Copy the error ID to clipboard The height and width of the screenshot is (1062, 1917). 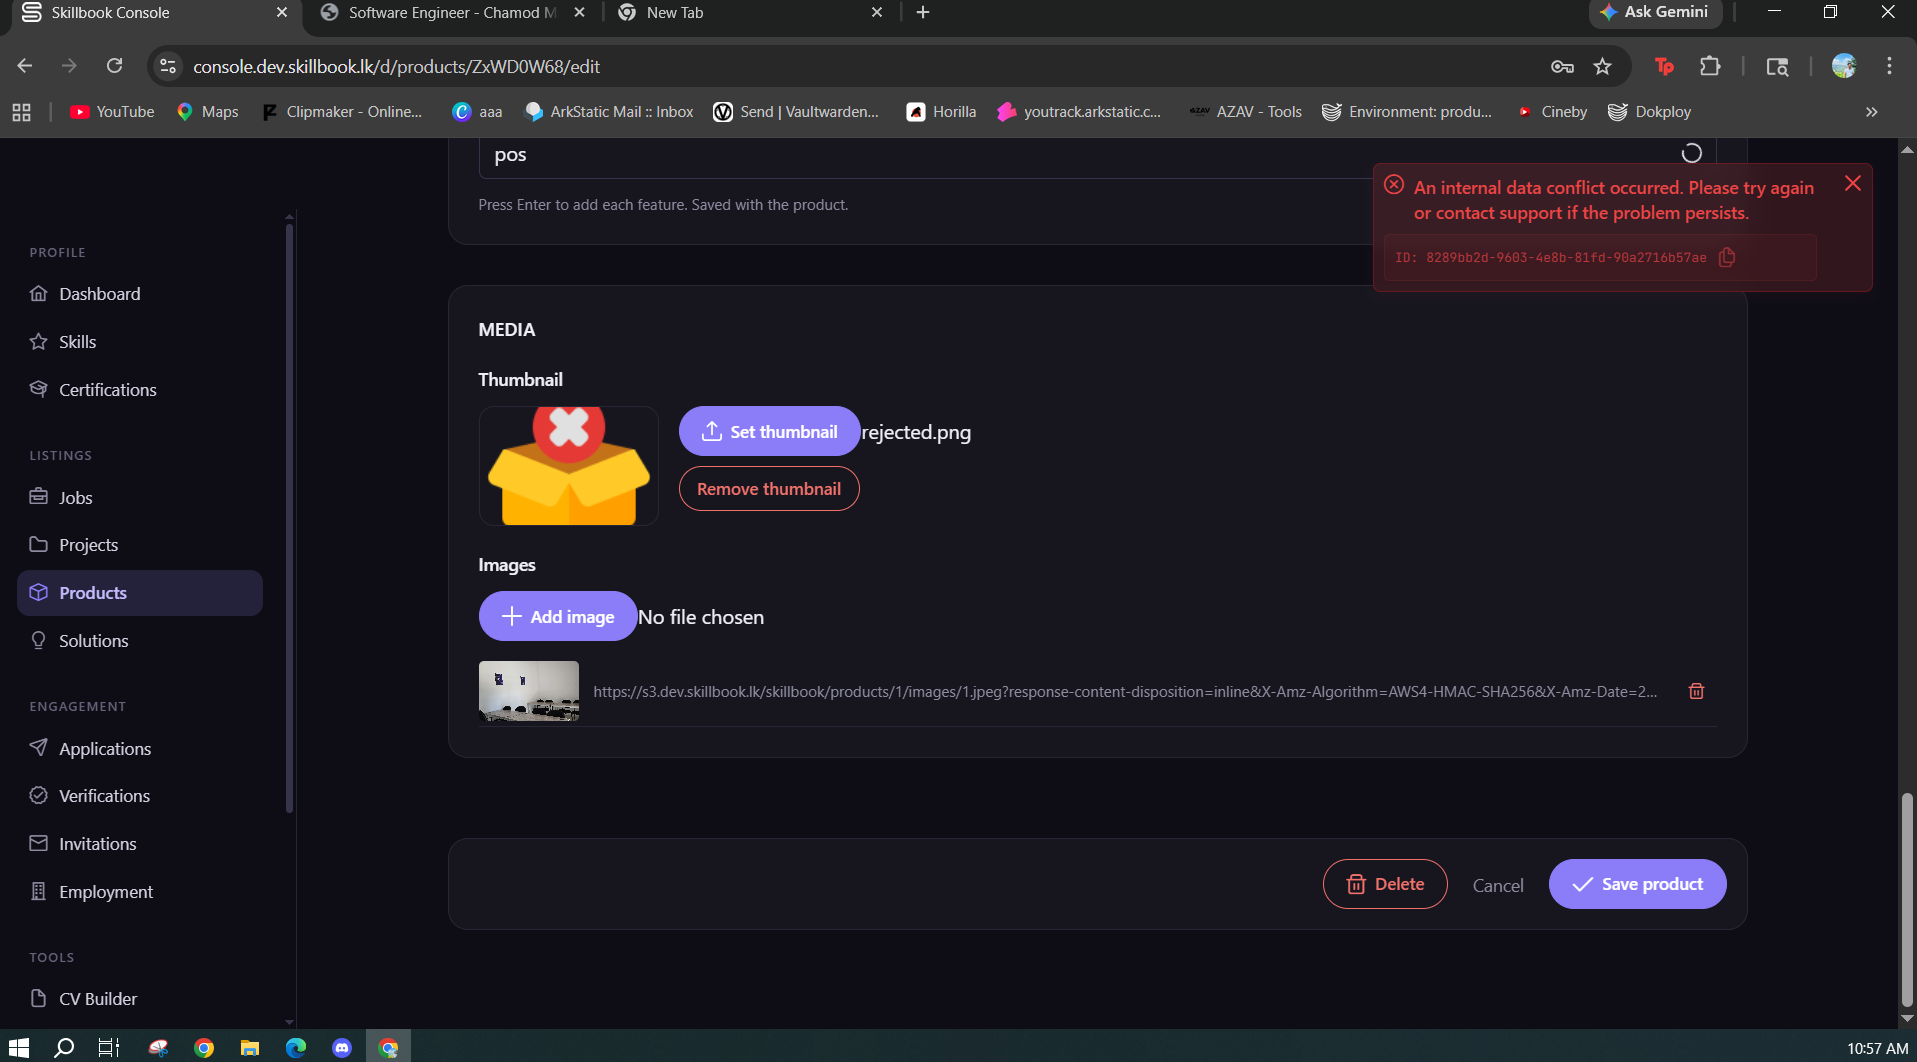point(1726,257)
